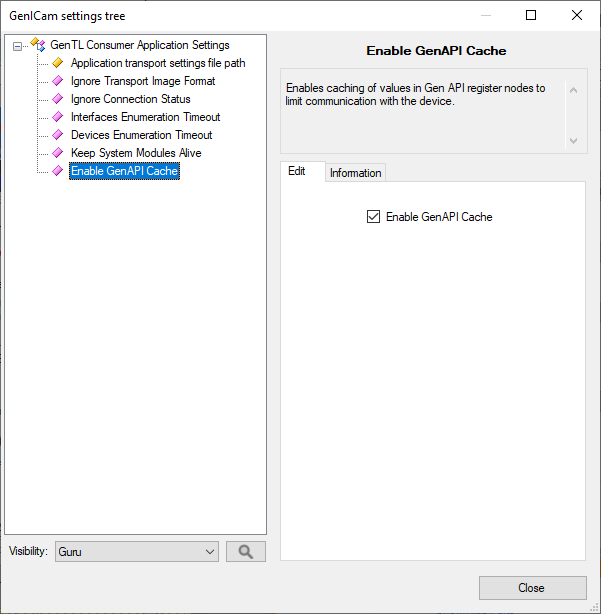Select the Edit tab

[297, 172]
